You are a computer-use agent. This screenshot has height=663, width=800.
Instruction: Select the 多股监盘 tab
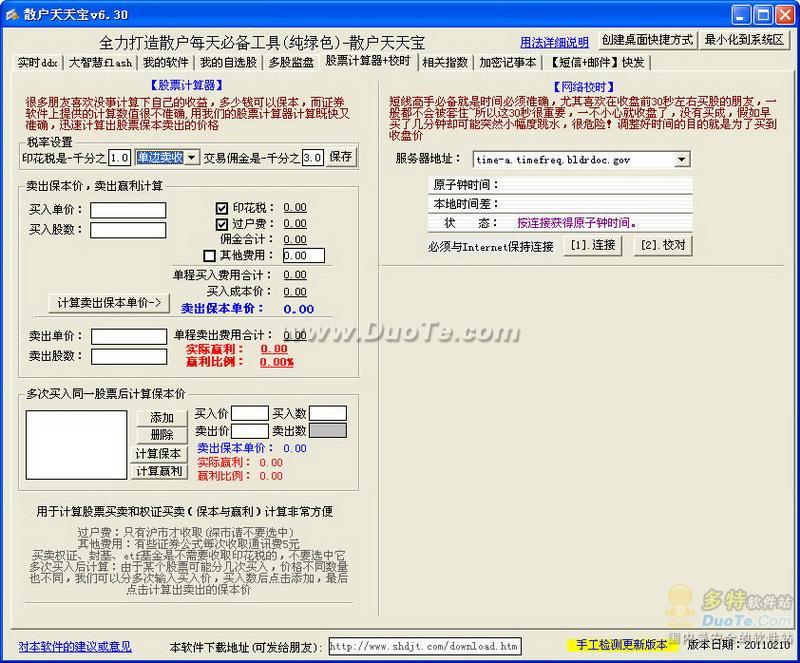pos(291,63)
